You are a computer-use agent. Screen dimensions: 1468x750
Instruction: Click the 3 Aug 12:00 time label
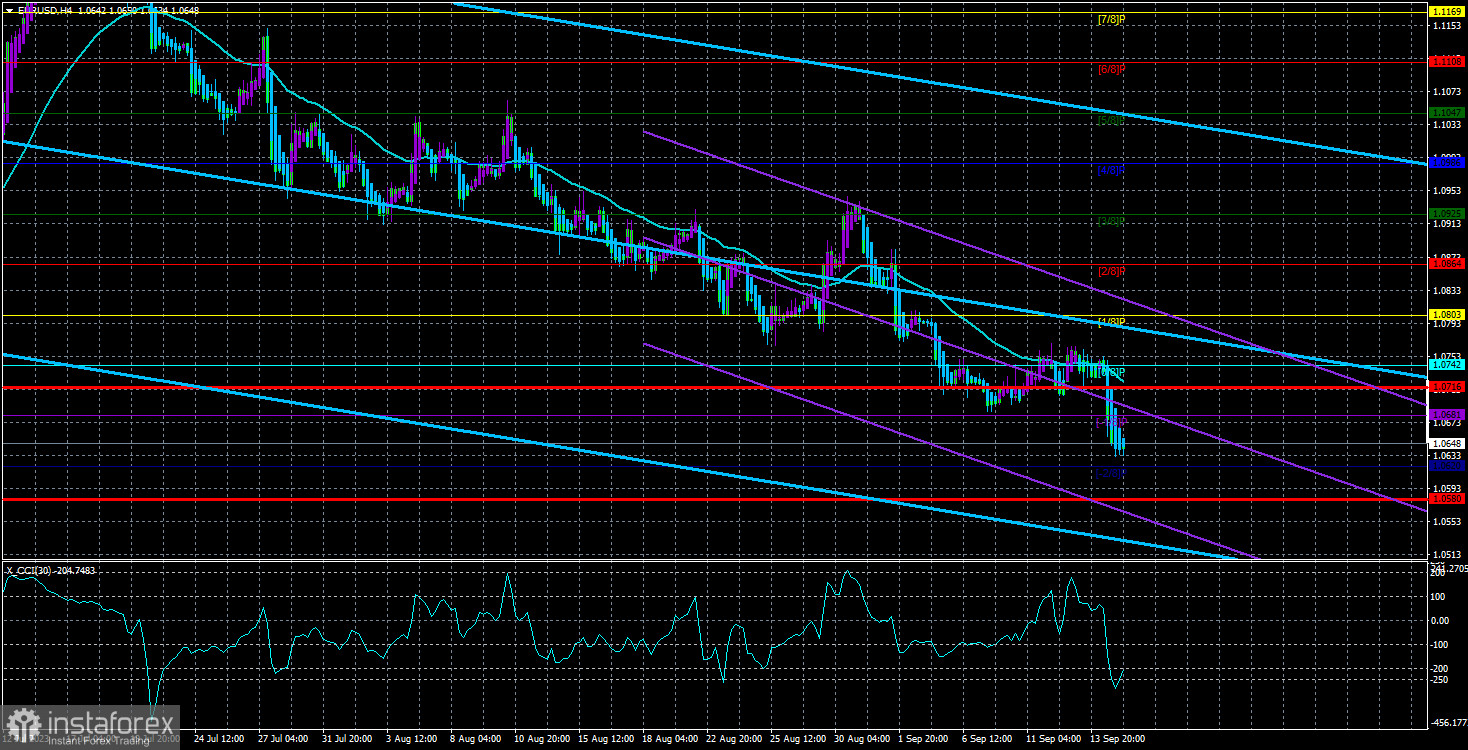(x=414, y=739)
